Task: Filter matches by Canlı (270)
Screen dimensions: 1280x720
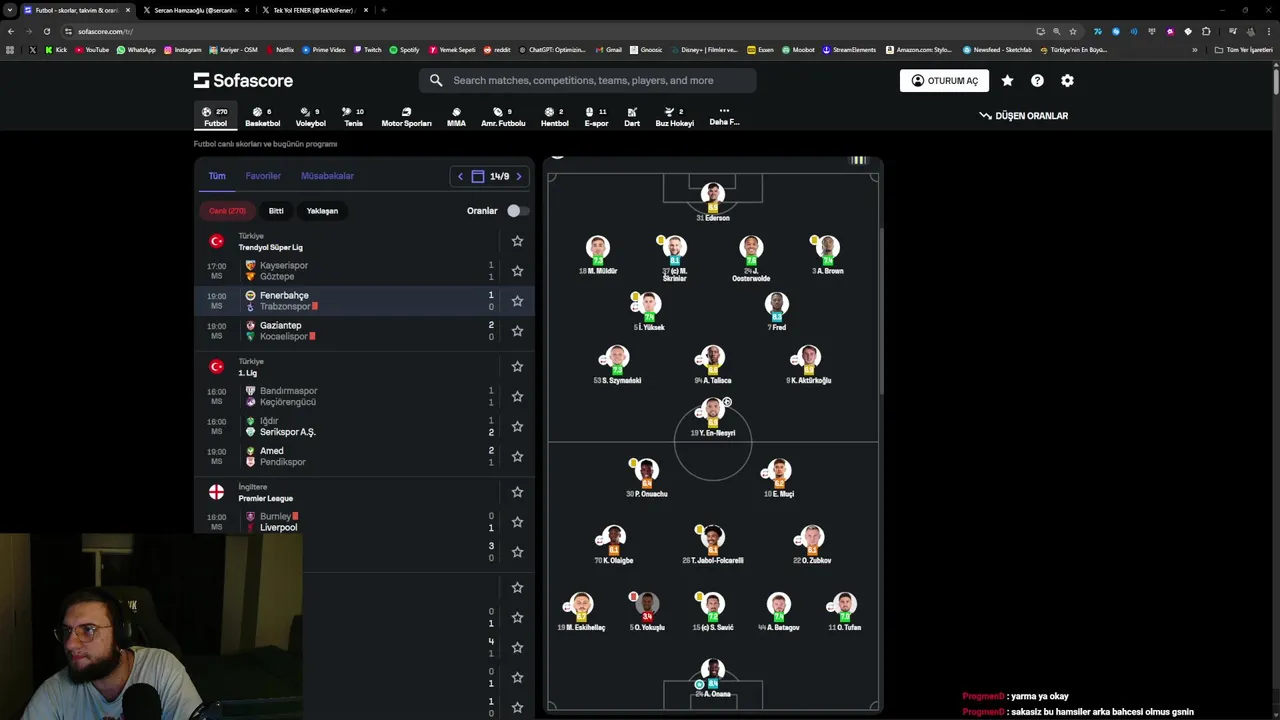Action: [x=227, y=211]
